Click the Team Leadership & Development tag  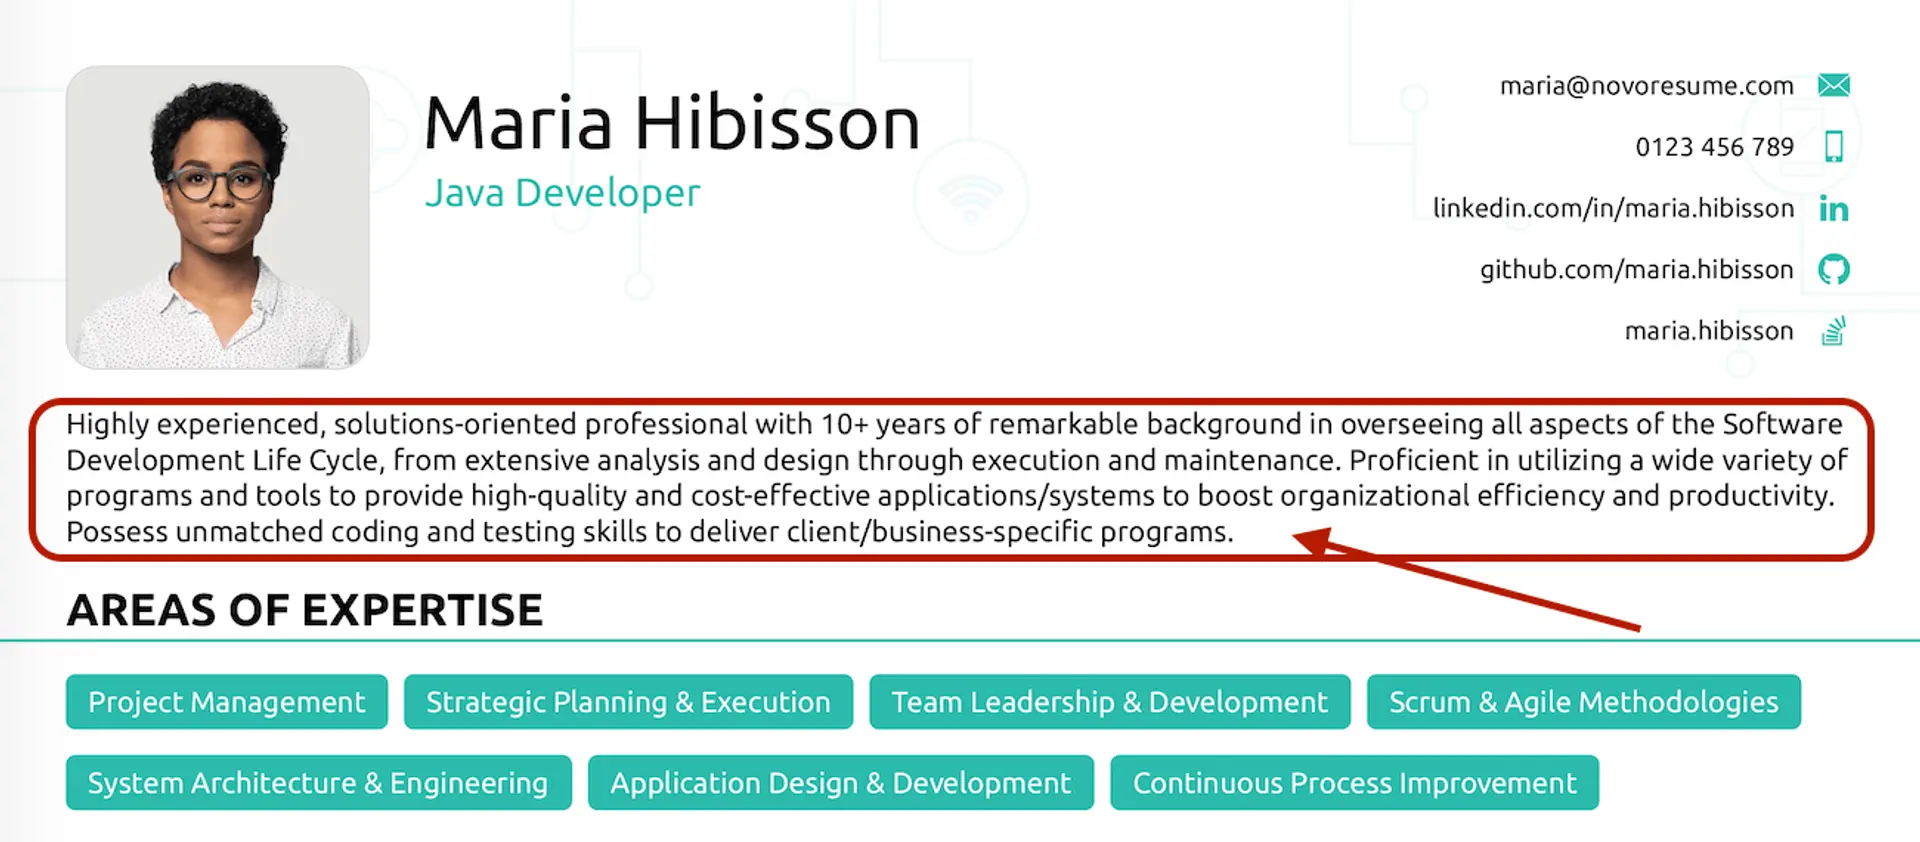click(x=1109, y=702)
